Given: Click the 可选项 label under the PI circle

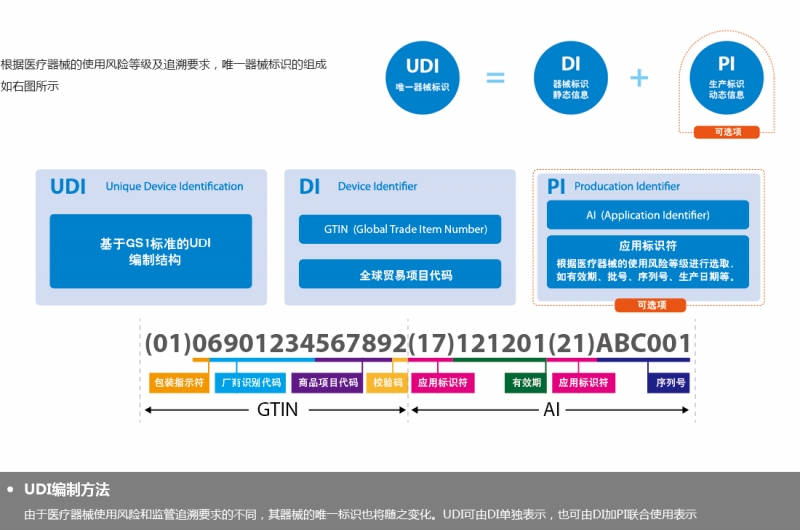Looking at the screenshot, I should (x=726, y=132).
